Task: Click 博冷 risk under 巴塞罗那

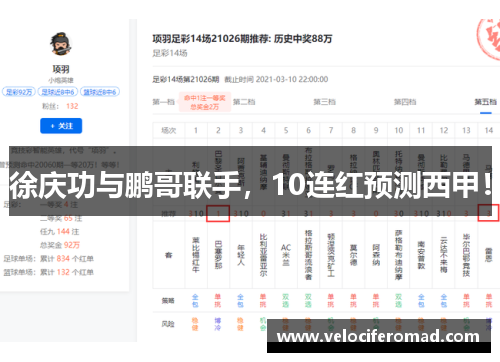Action: click(218, 324)
